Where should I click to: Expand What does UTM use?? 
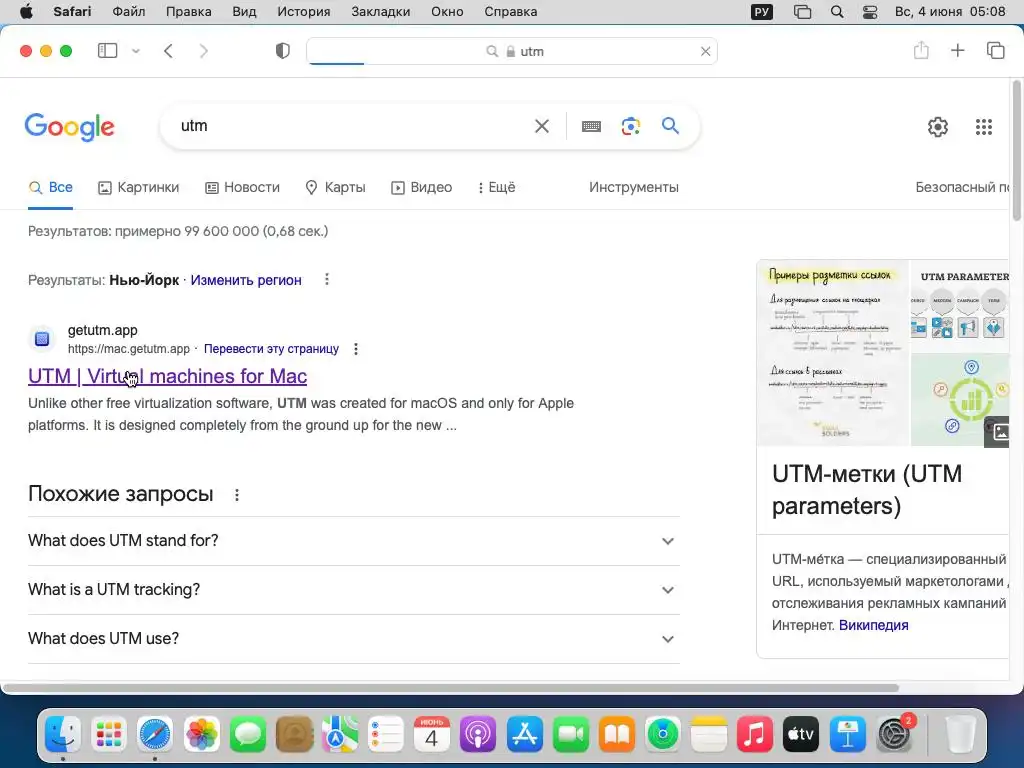[x=353, y=639]
